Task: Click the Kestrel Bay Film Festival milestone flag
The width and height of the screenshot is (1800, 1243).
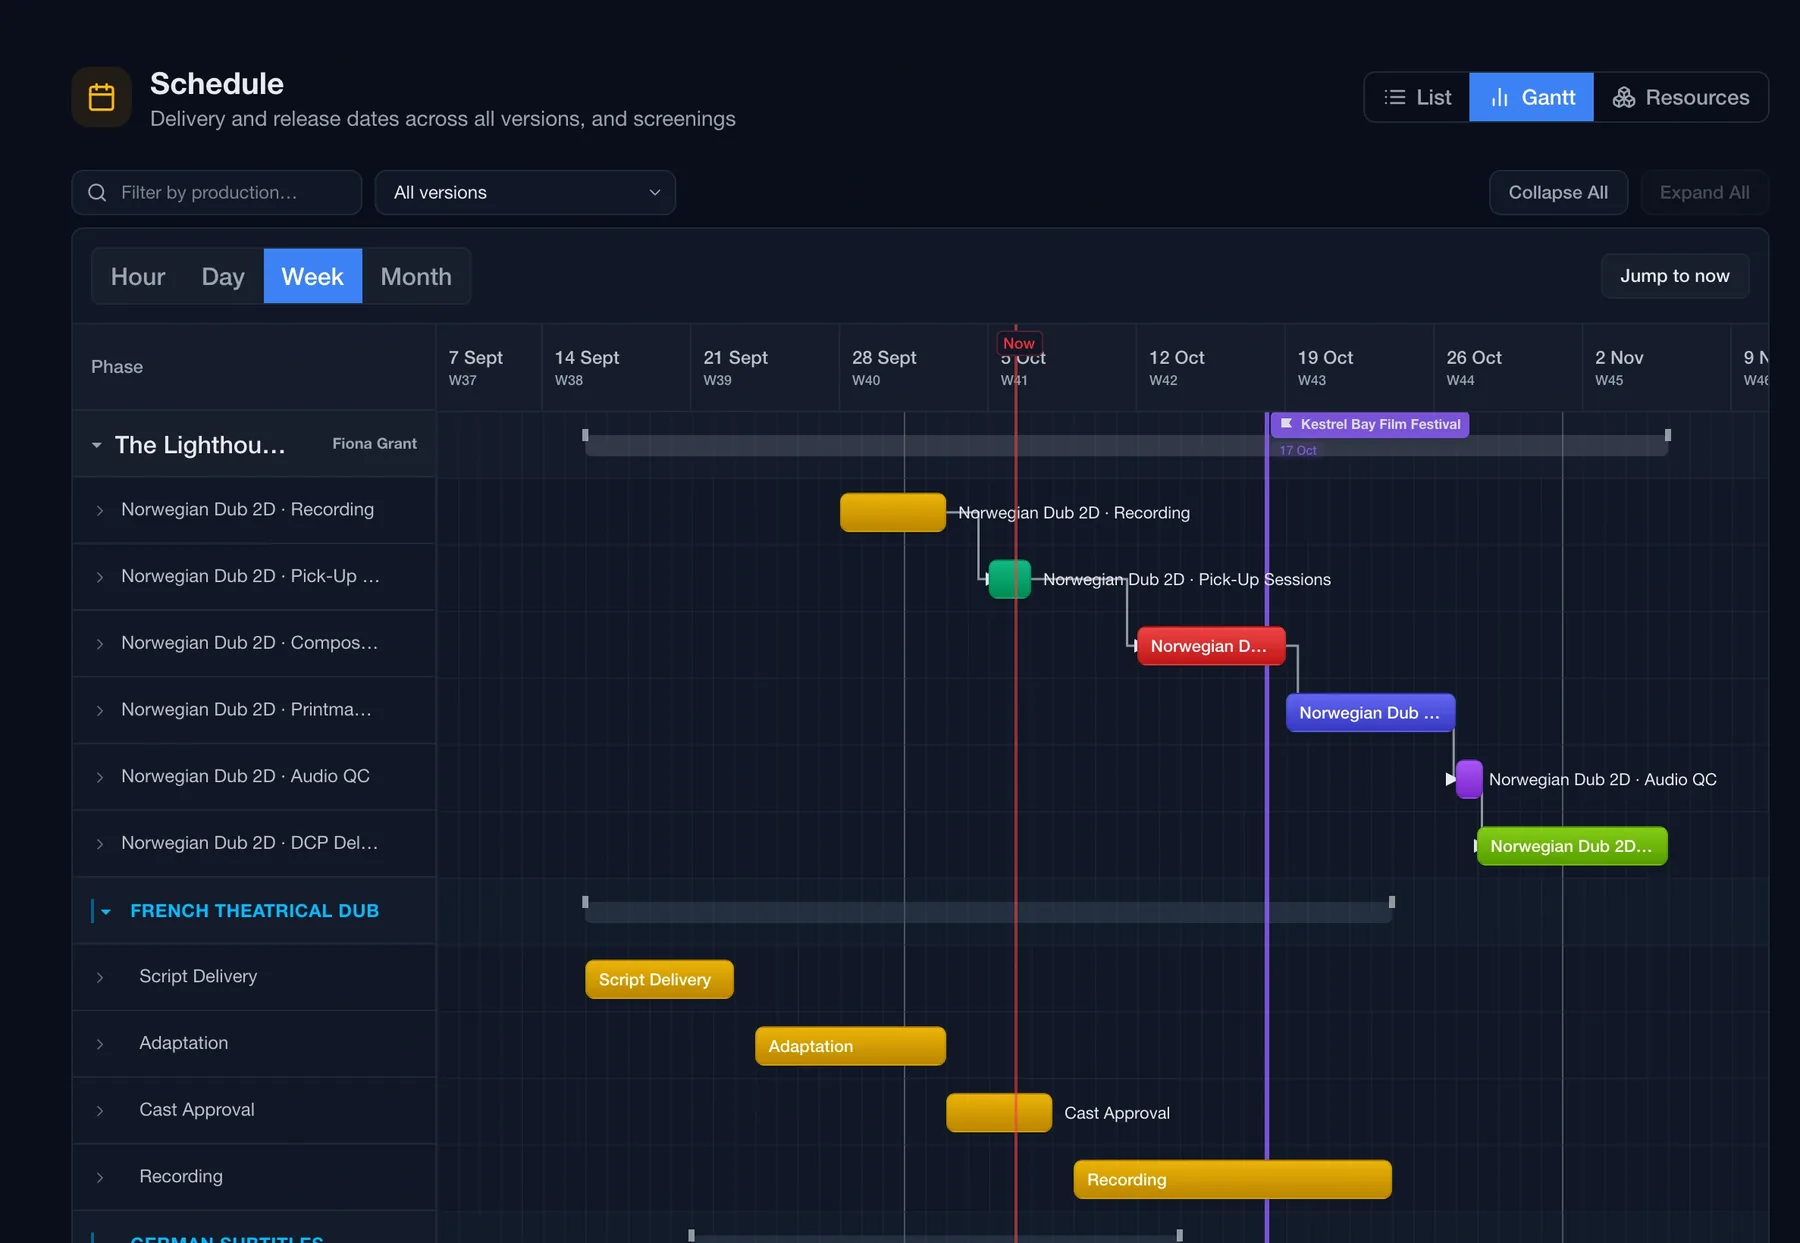Action: tap(1369, 424)
